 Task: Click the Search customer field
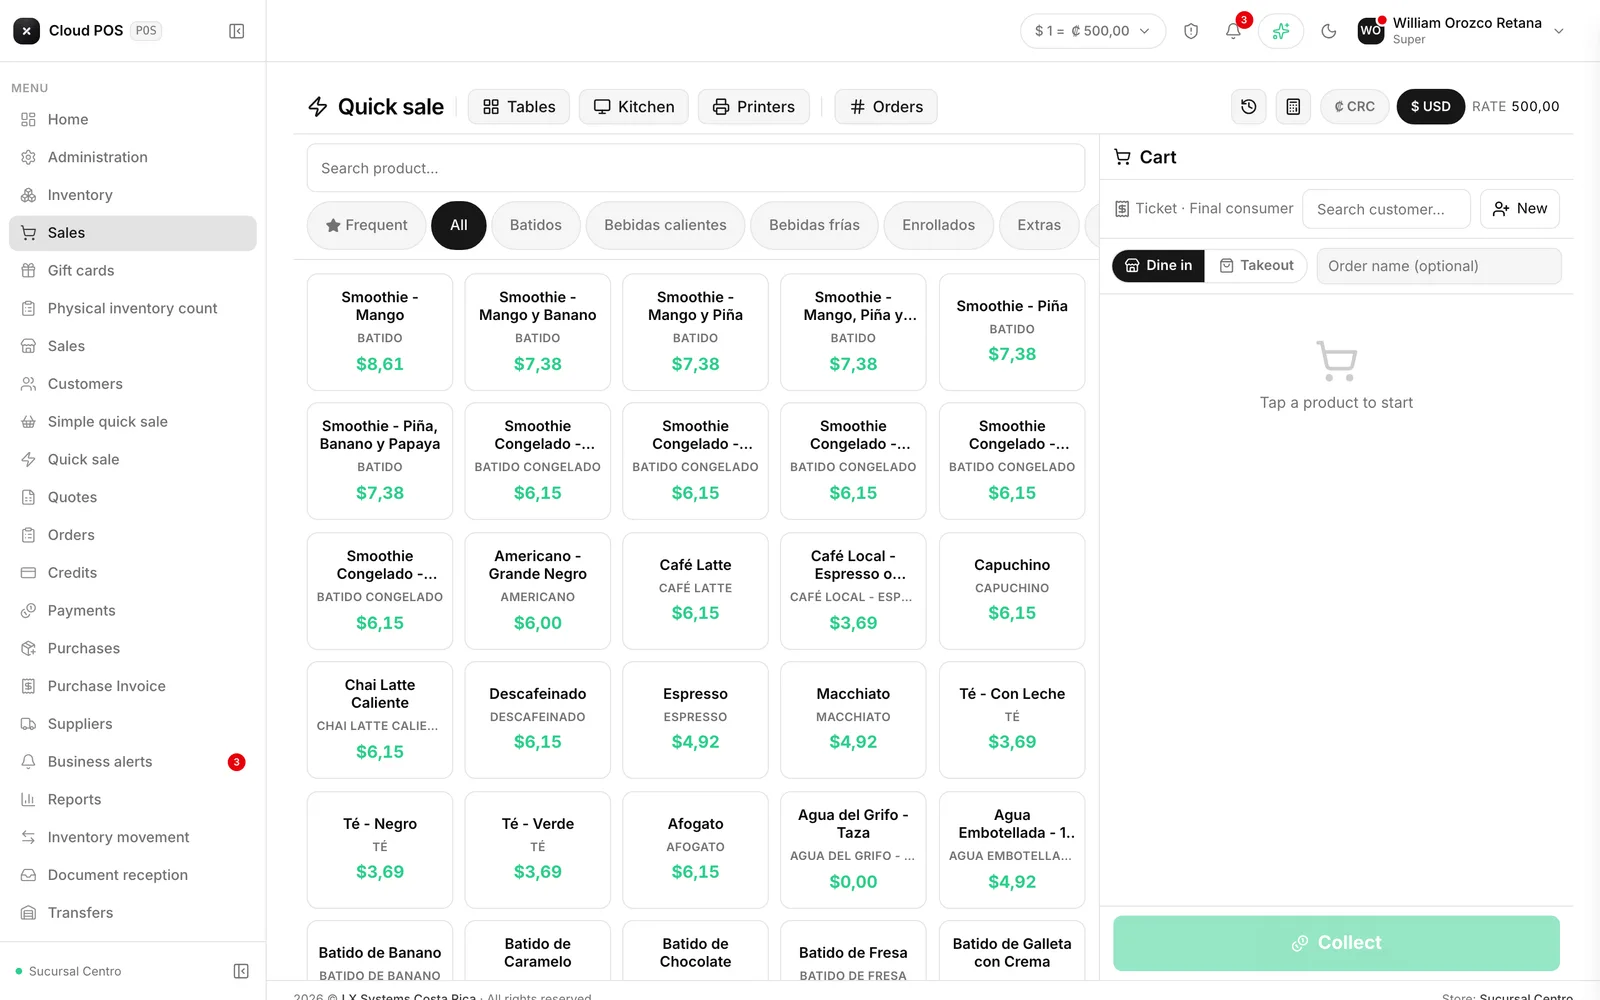click(1386, 209)
